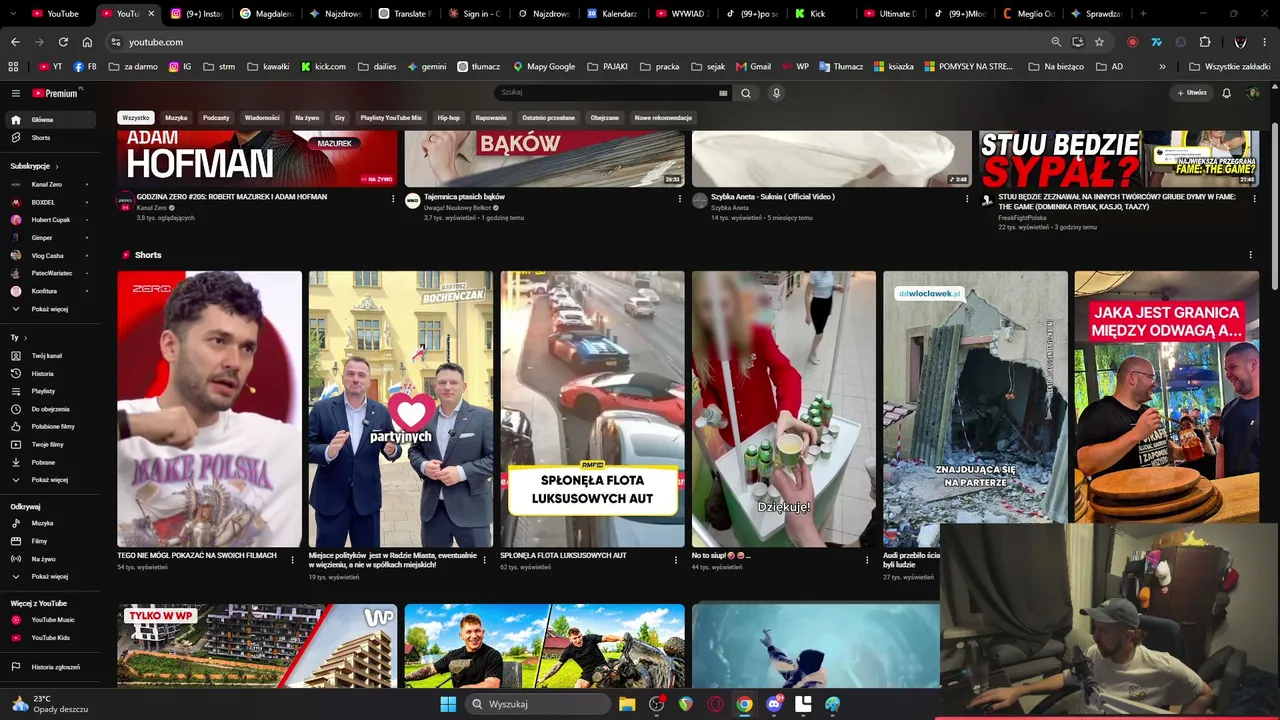The width and height of the screenshot is (1280, 720).
Task: Explore Na żywo in the sidebar
Action: 48,559
